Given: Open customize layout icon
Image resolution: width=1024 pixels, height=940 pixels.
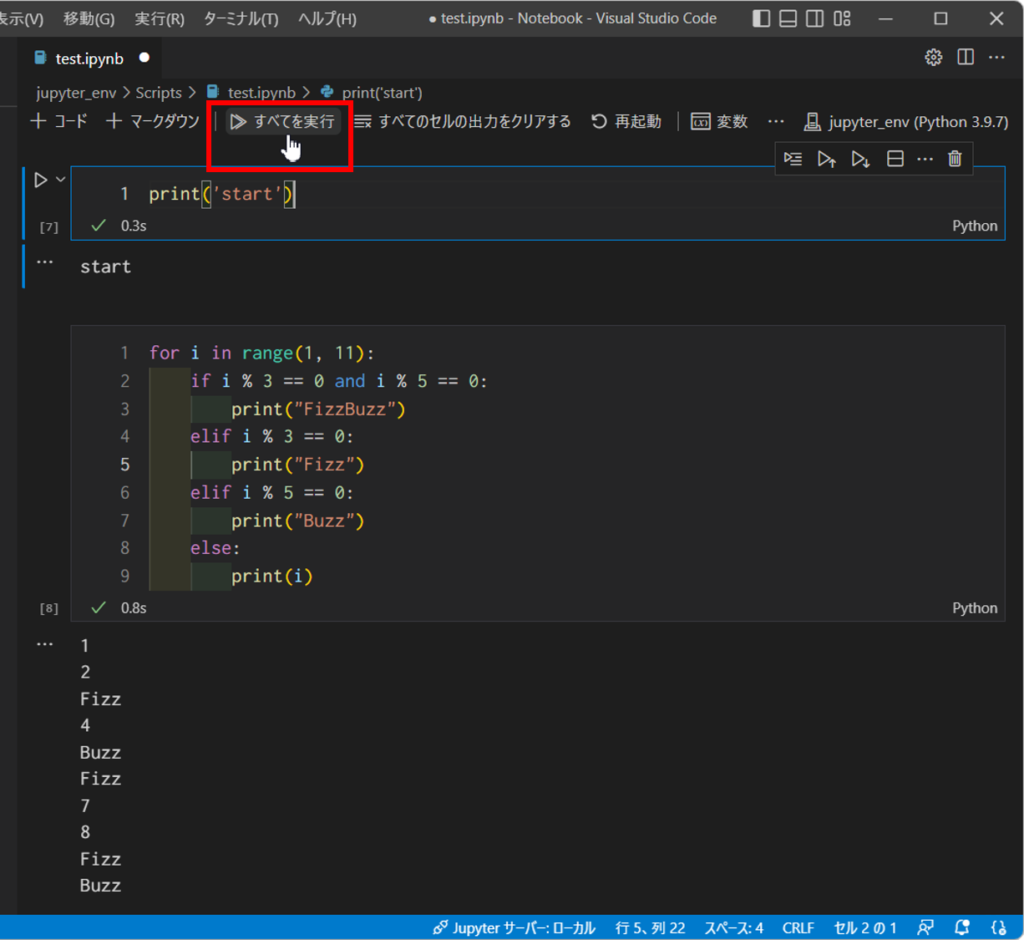Looking at the screenshot, I should coord(842,18).
